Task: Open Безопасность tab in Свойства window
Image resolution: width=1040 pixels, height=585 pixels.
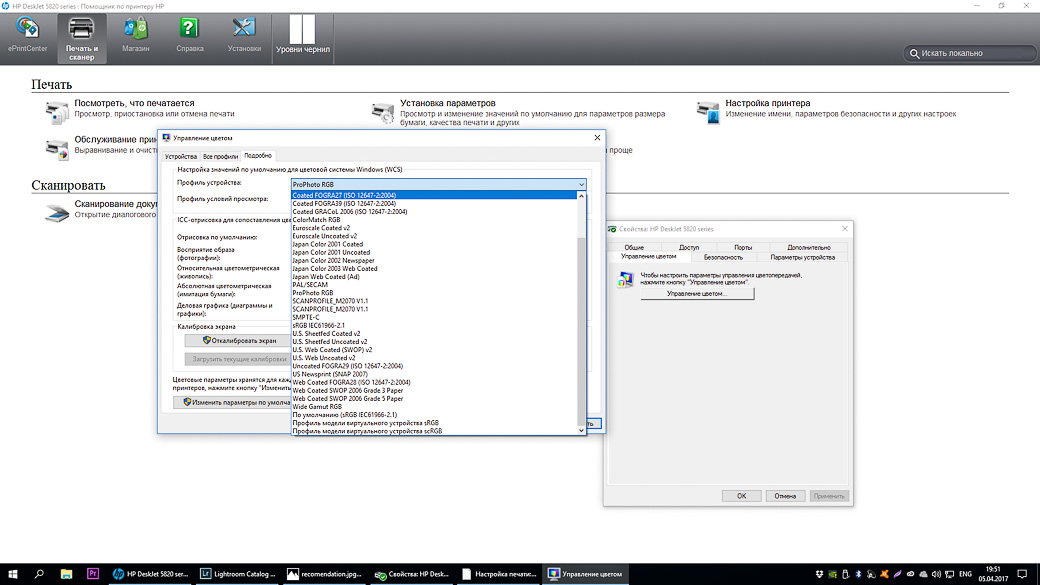Action: click(x=723, y=257)
